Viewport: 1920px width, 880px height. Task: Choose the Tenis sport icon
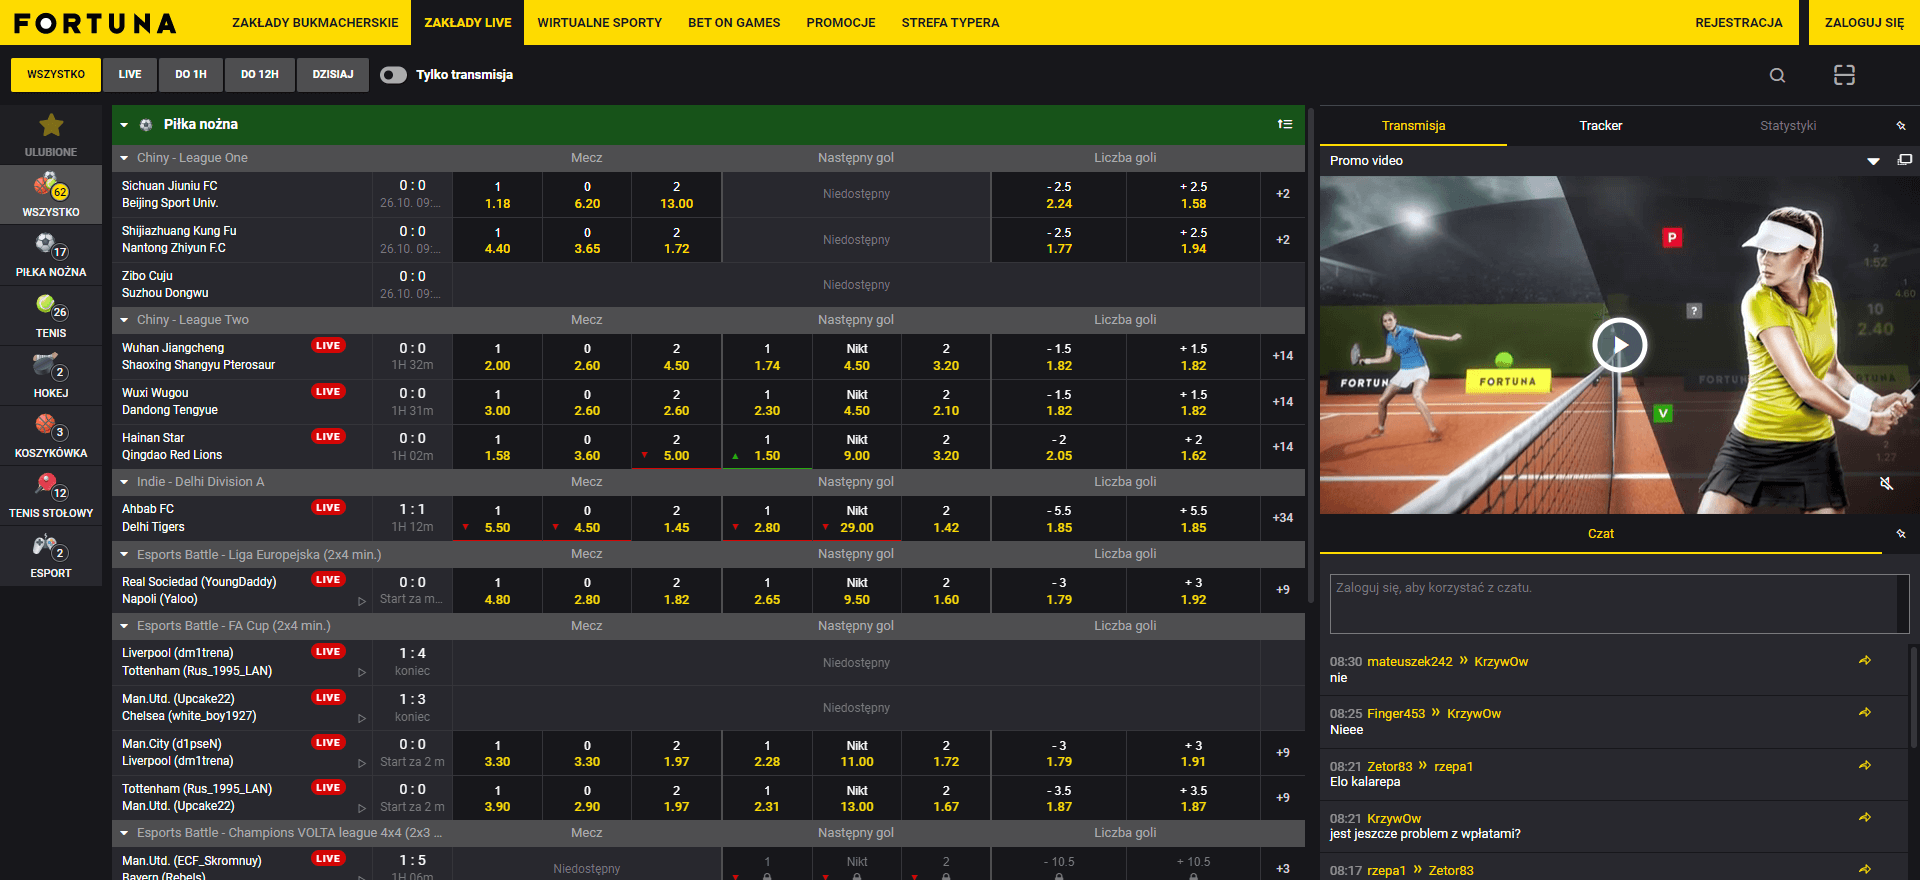pyautogui.click(x=51, y=316)
